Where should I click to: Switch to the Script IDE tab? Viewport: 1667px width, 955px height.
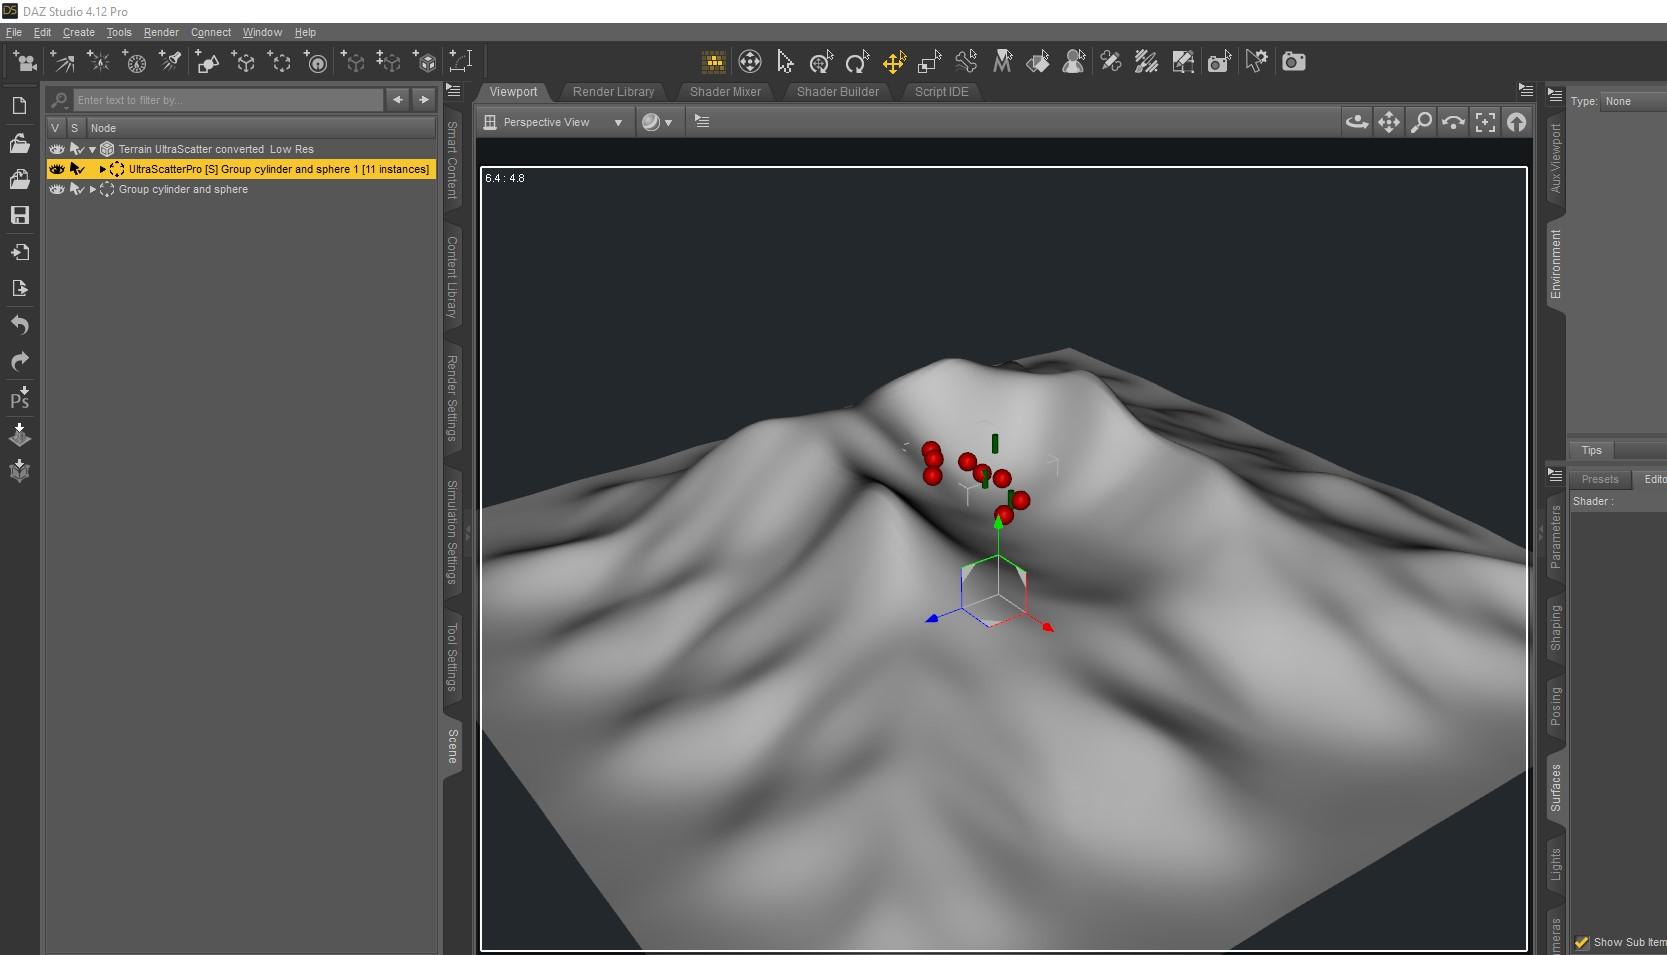941,91
